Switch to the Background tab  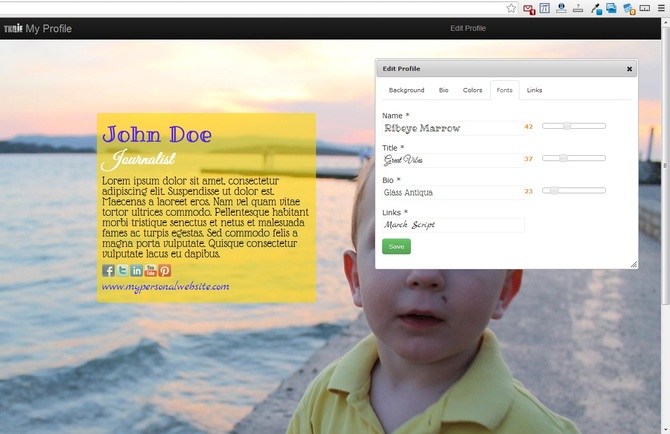406,90
